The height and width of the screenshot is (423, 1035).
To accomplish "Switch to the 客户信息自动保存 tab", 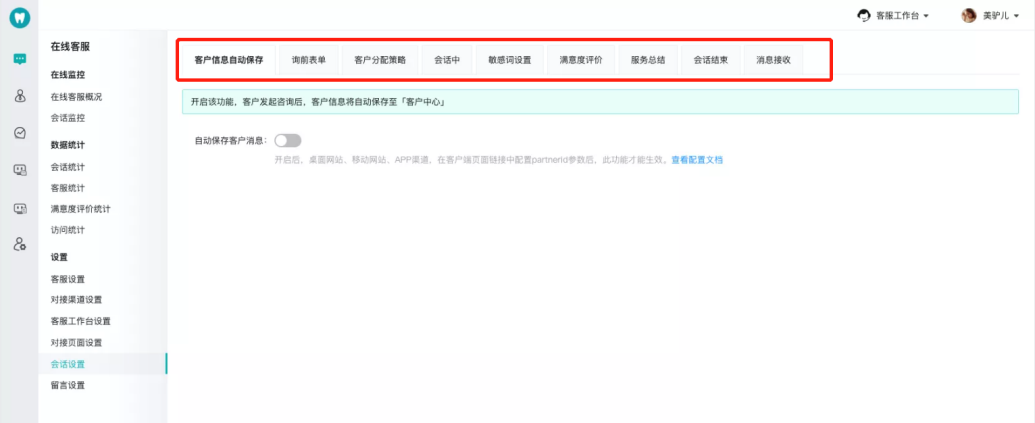I will [x=229, y=60].
